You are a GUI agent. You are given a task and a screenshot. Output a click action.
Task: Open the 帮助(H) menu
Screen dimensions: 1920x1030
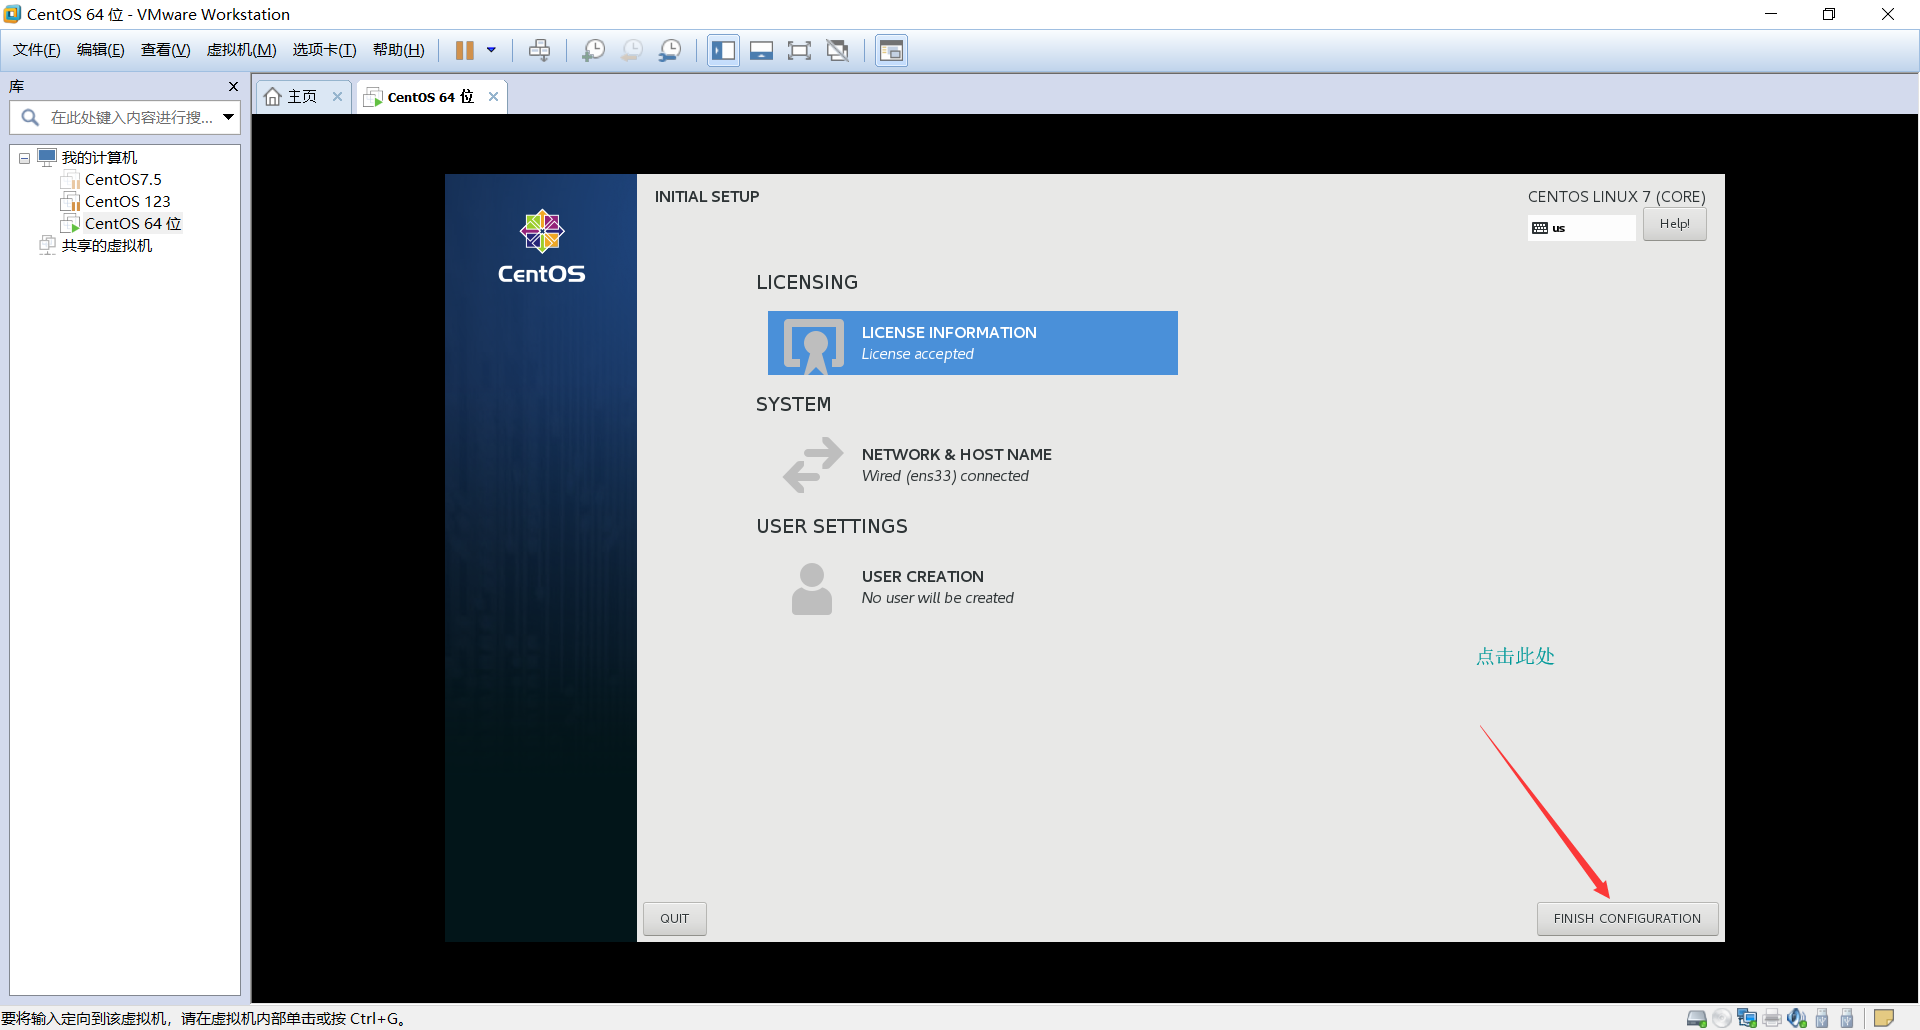tap(398, 50)
